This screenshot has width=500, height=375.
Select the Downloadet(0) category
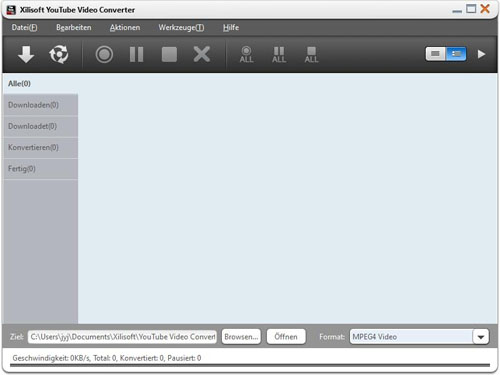tap(40, 126)
